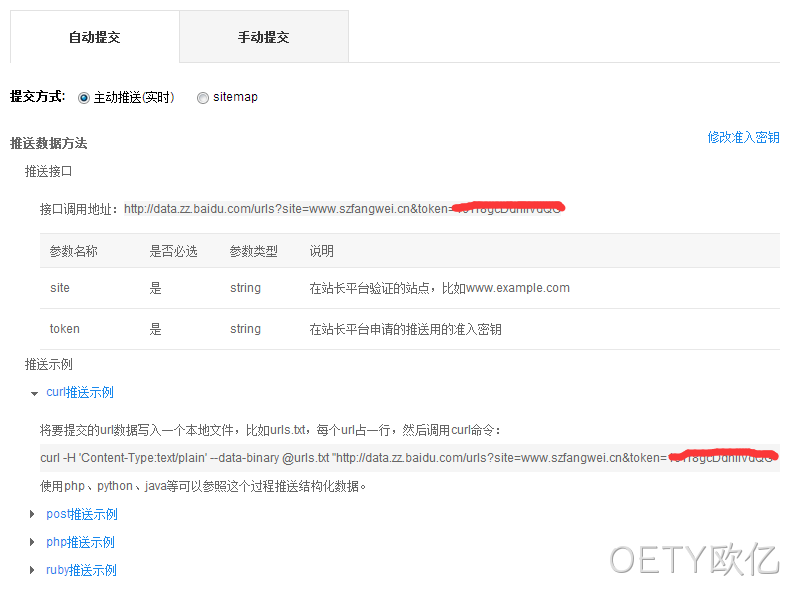This screenshot has height=590, width=796.
Task: Click the 提交方式 label
Action: [x=38, y=96]
